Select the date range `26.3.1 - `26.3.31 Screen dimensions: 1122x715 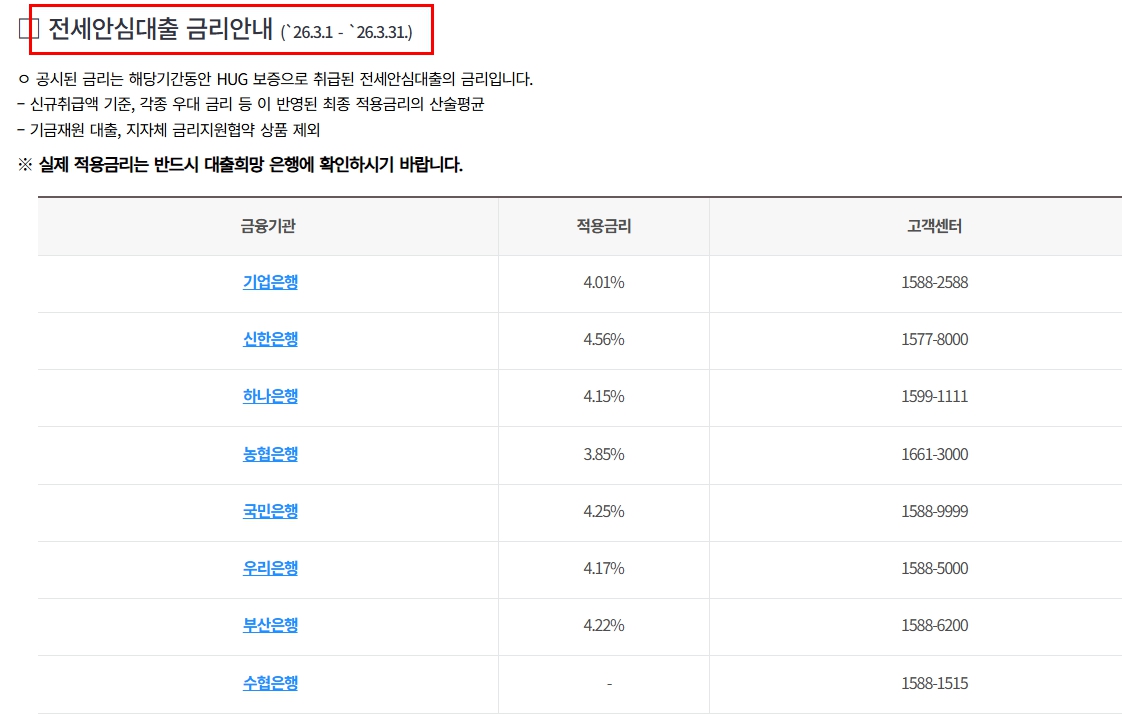tap(346, 32)
